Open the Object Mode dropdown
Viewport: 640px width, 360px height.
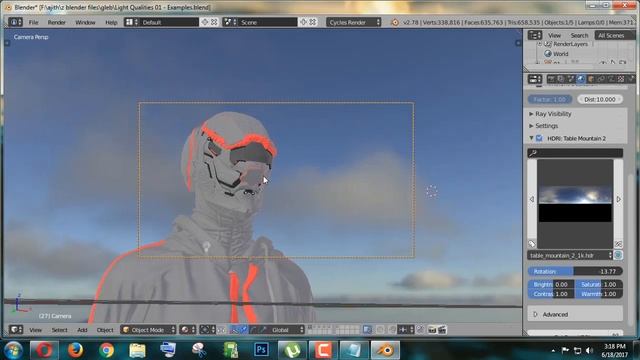pyautogui.click(x=148, y=329)
